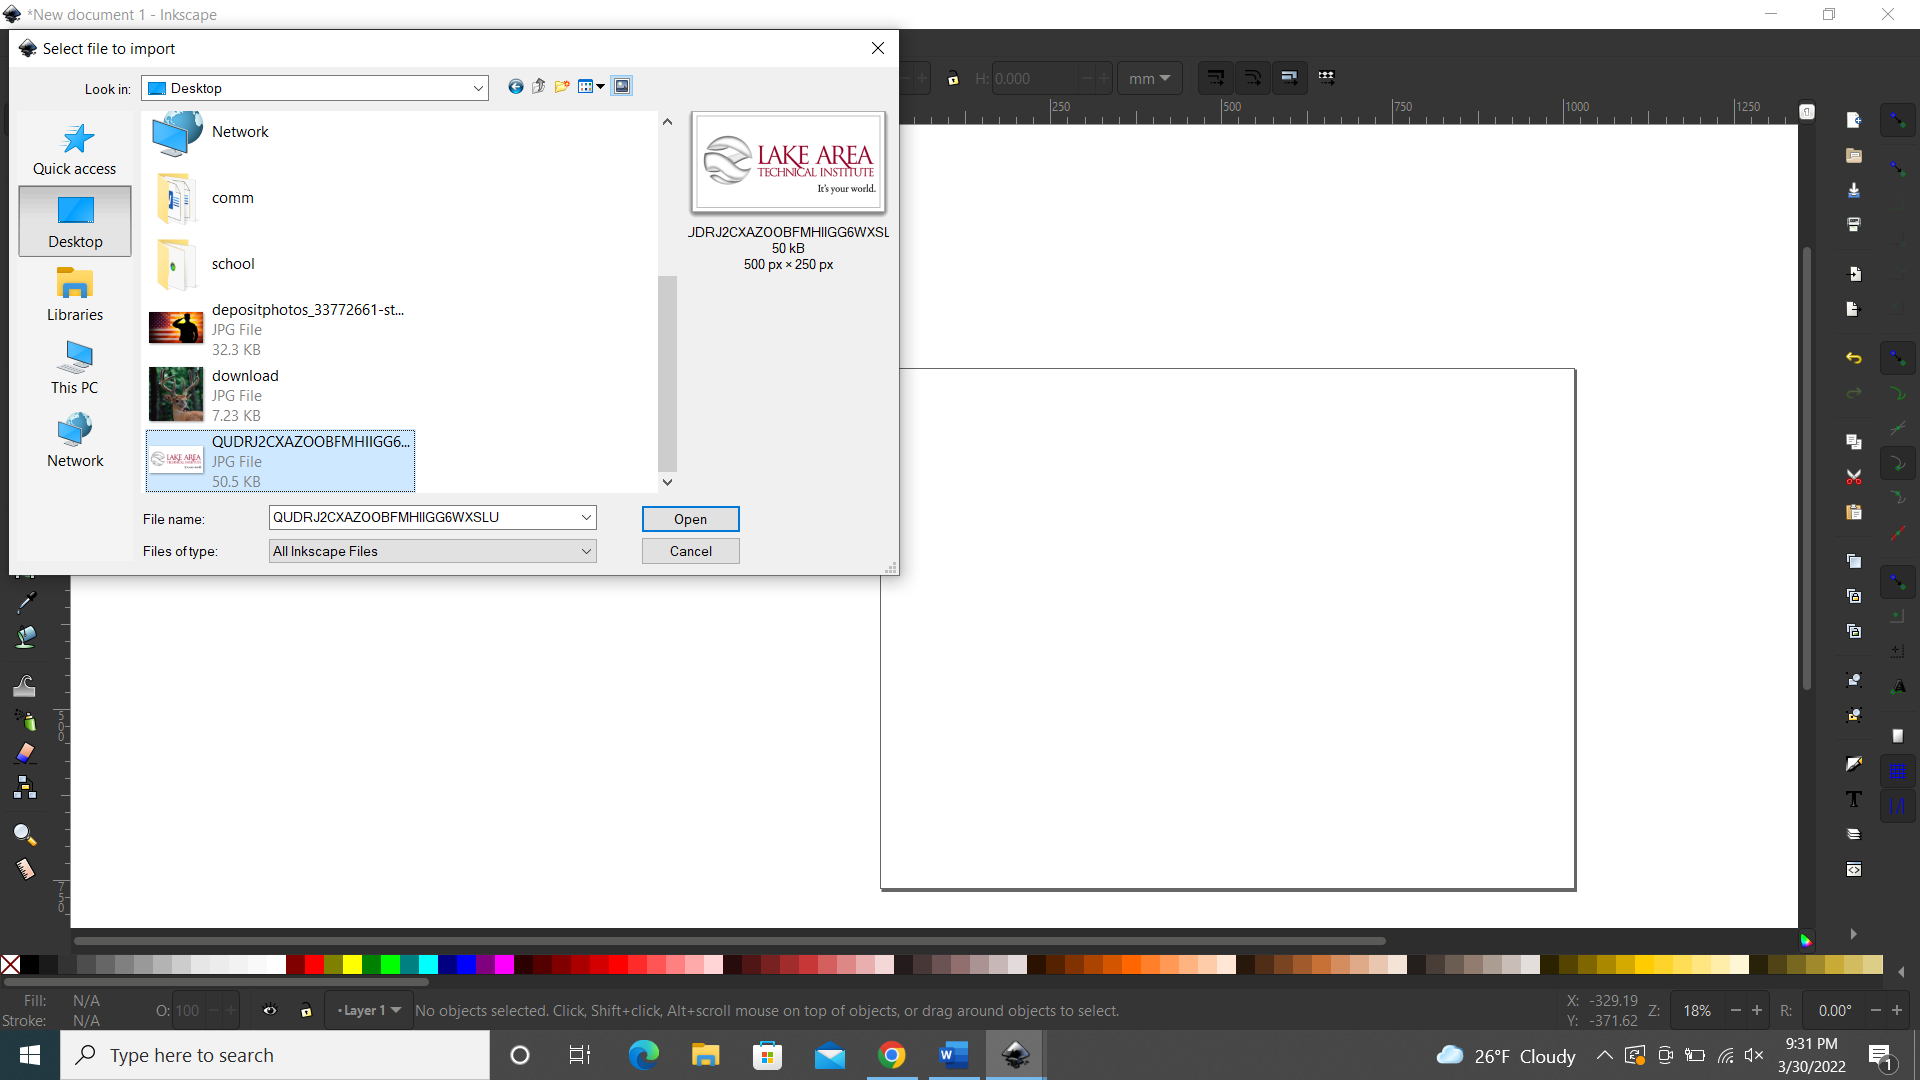This screenshot has height=1080, width=1920.
Task: Click the Open button to import the file
Action: point(690,519)
